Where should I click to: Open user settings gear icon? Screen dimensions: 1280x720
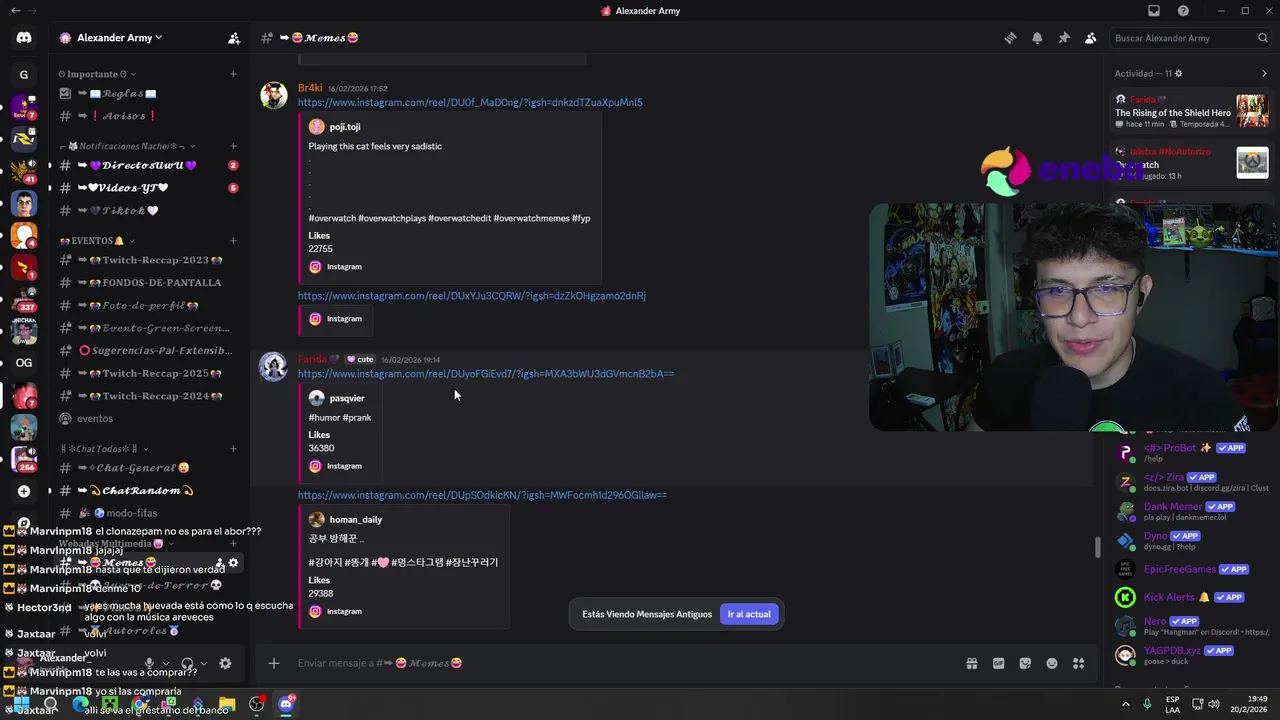225,663
